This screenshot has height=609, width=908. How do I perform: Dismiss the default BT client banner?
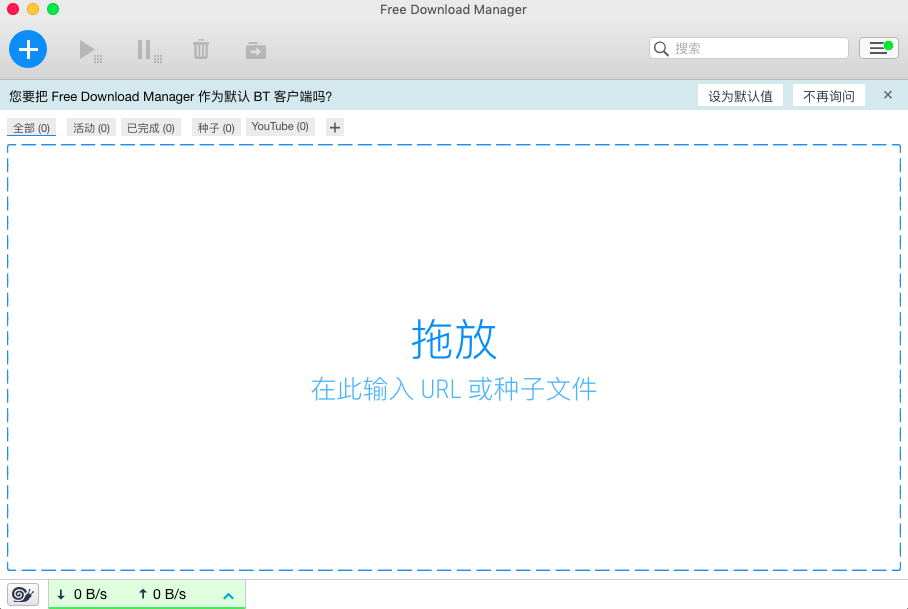pyautogui.click(x=888, y=95)
